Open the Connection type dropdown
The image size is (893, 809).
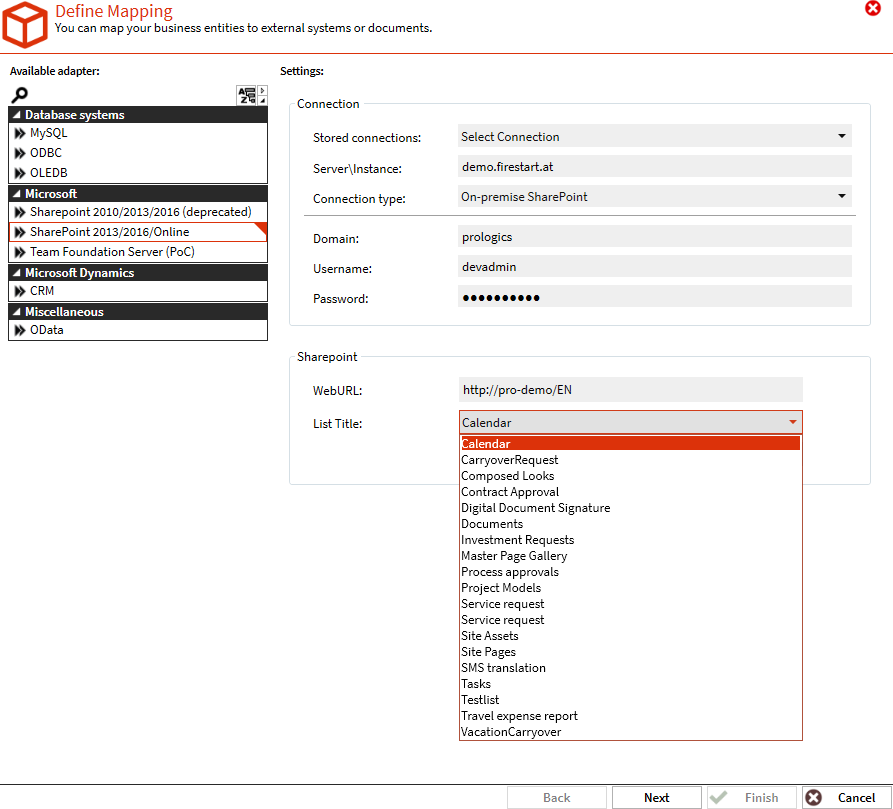(654, 197)
